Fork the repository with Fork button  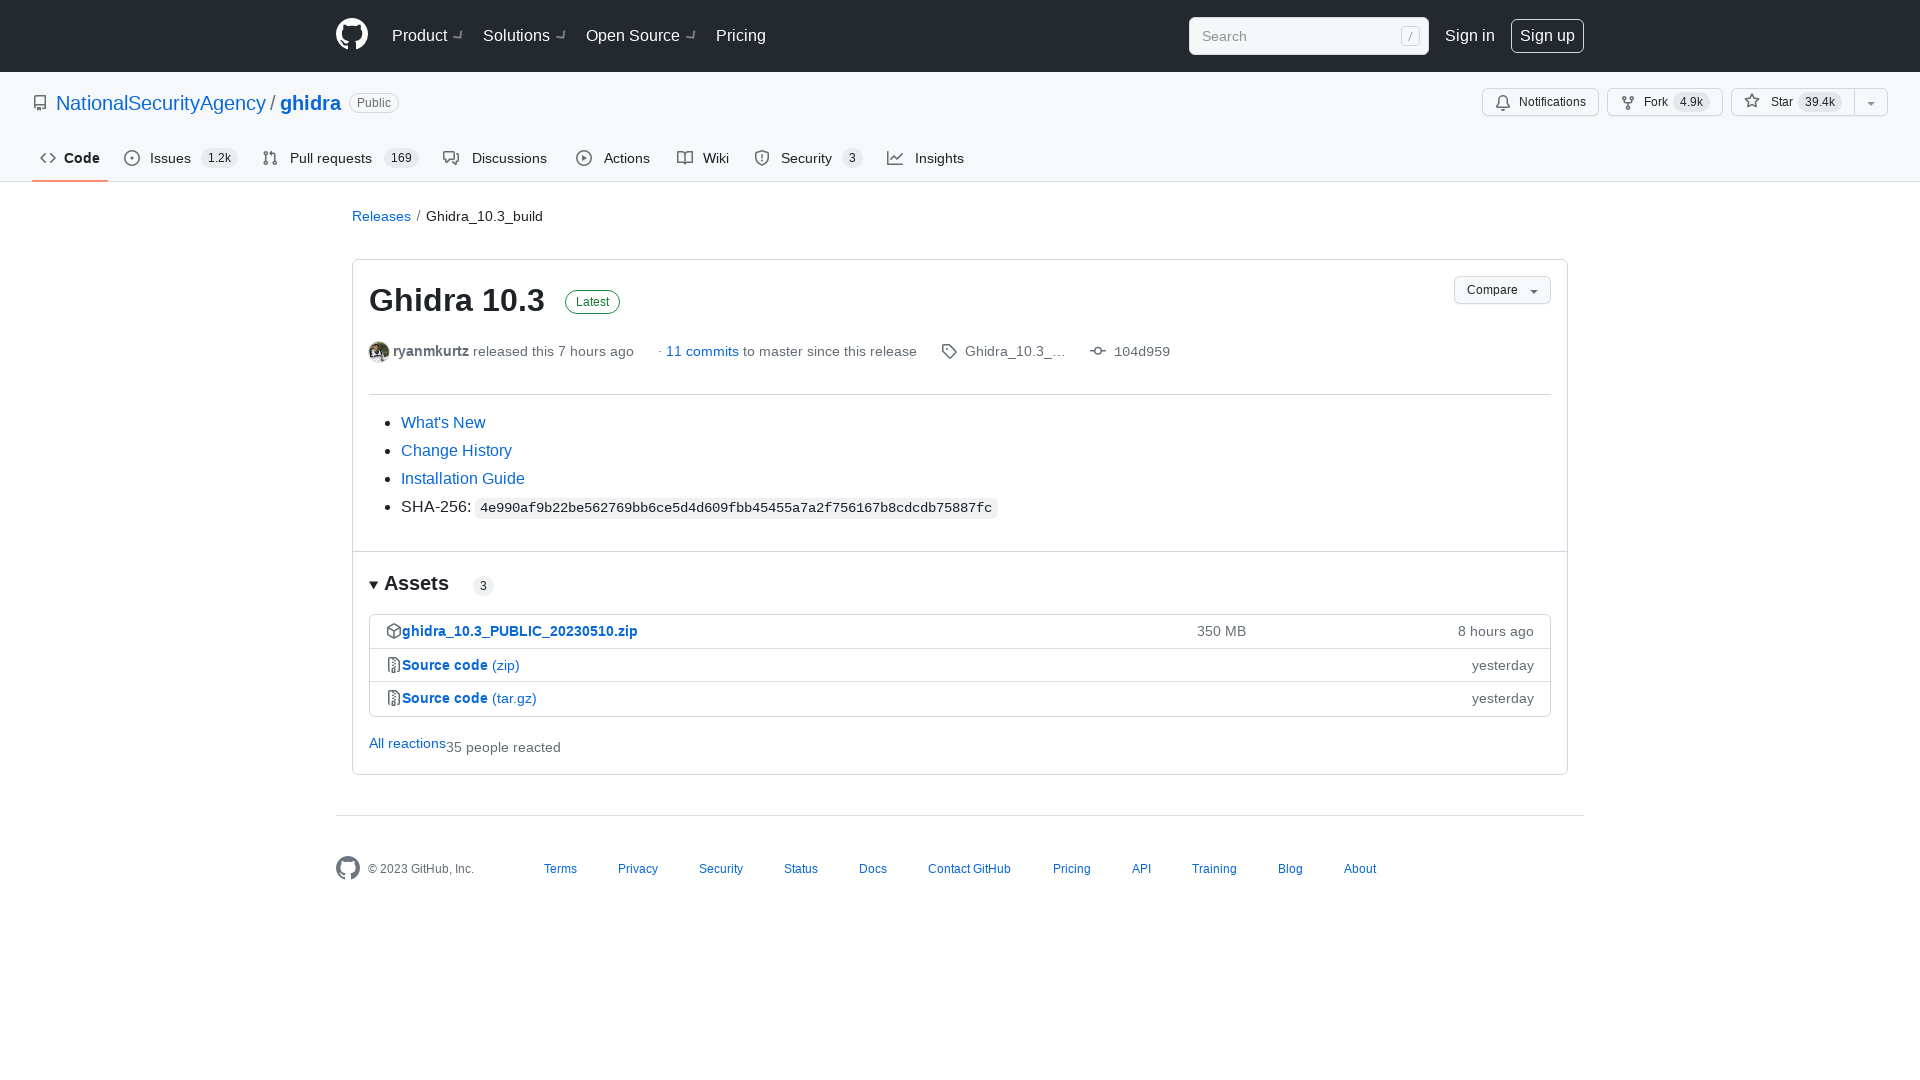pos(1664,102)
